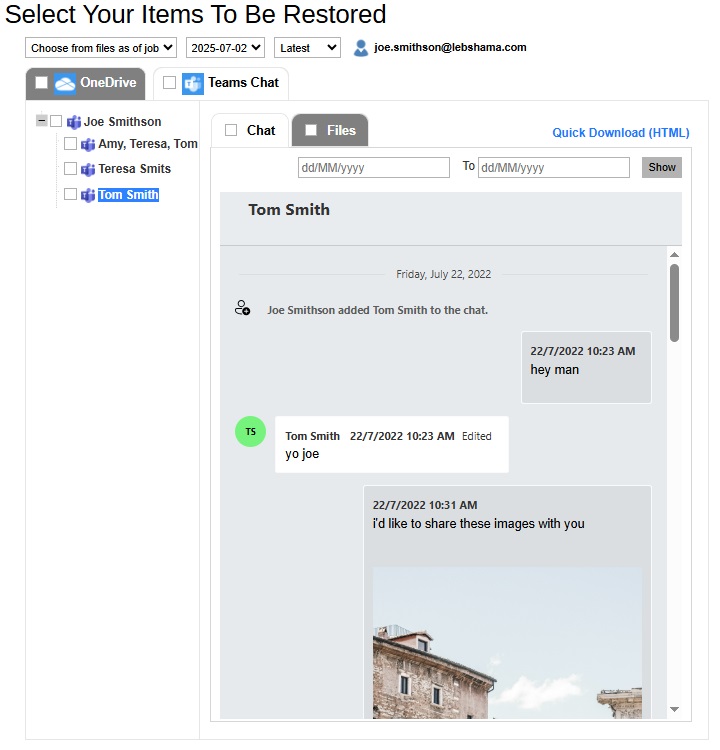Switch to the Teams Chat tab
The height and width of the screenshot is (750, 720).
pyautogui.click(x=221, y=84)
